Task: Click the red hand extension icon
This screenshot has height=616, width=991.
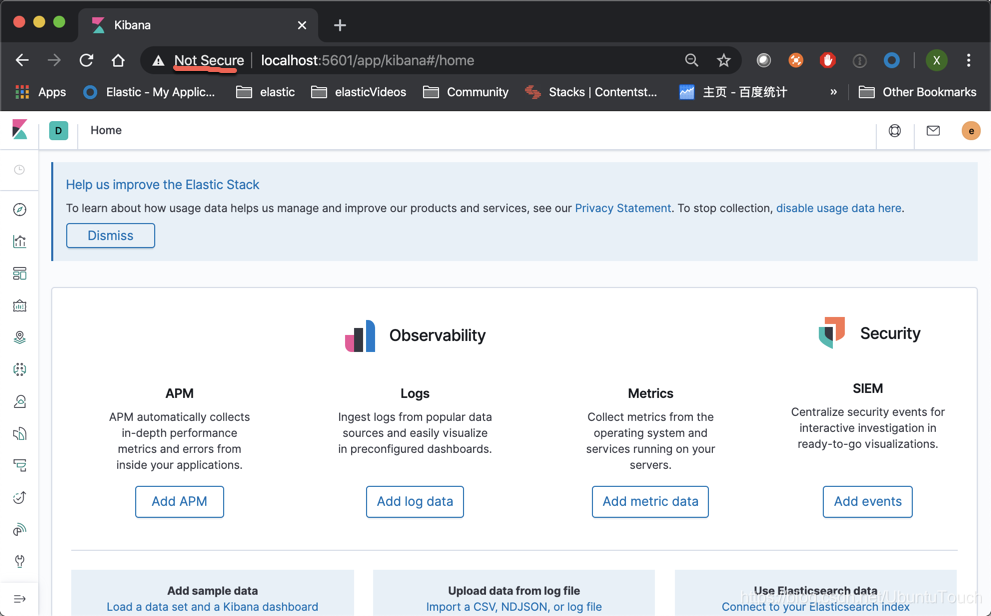Action: (x=827, y=61)
